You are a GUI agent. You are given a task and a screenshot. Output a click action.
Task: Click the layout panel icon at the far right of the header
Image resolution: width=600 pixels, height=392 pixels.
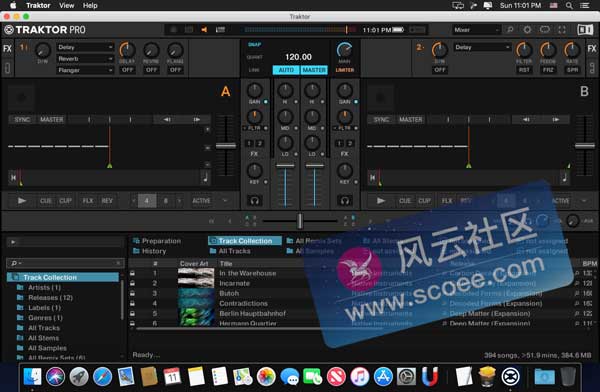click(x=585, y=29)
